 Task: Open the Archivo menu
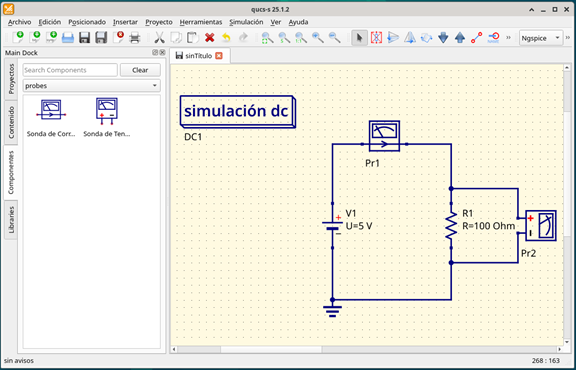19,22
